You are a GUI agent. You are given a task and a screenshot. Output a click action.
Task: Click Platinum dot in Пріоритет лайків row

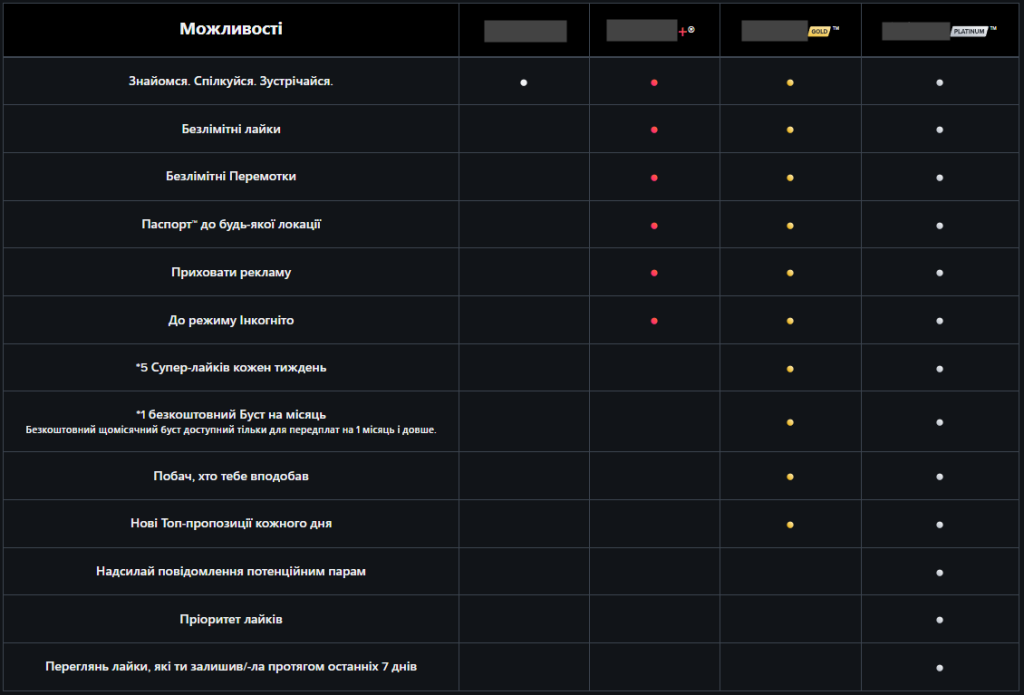[940, 620]
